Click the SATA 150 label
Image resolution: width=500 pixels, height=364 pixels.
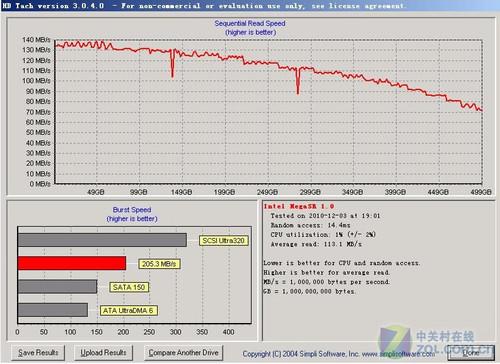tap(129, 287)
